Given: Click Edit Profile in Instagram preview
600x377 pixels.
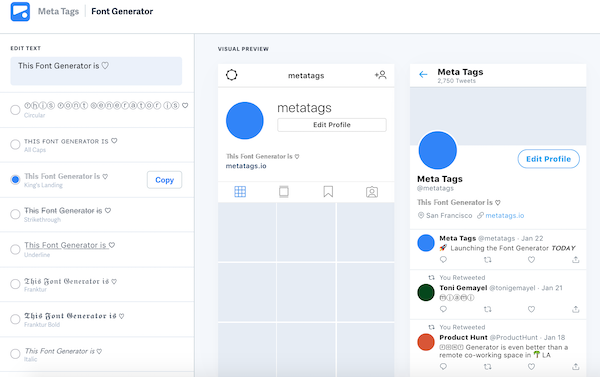Looking at the screenshot, I should [332, 125].
